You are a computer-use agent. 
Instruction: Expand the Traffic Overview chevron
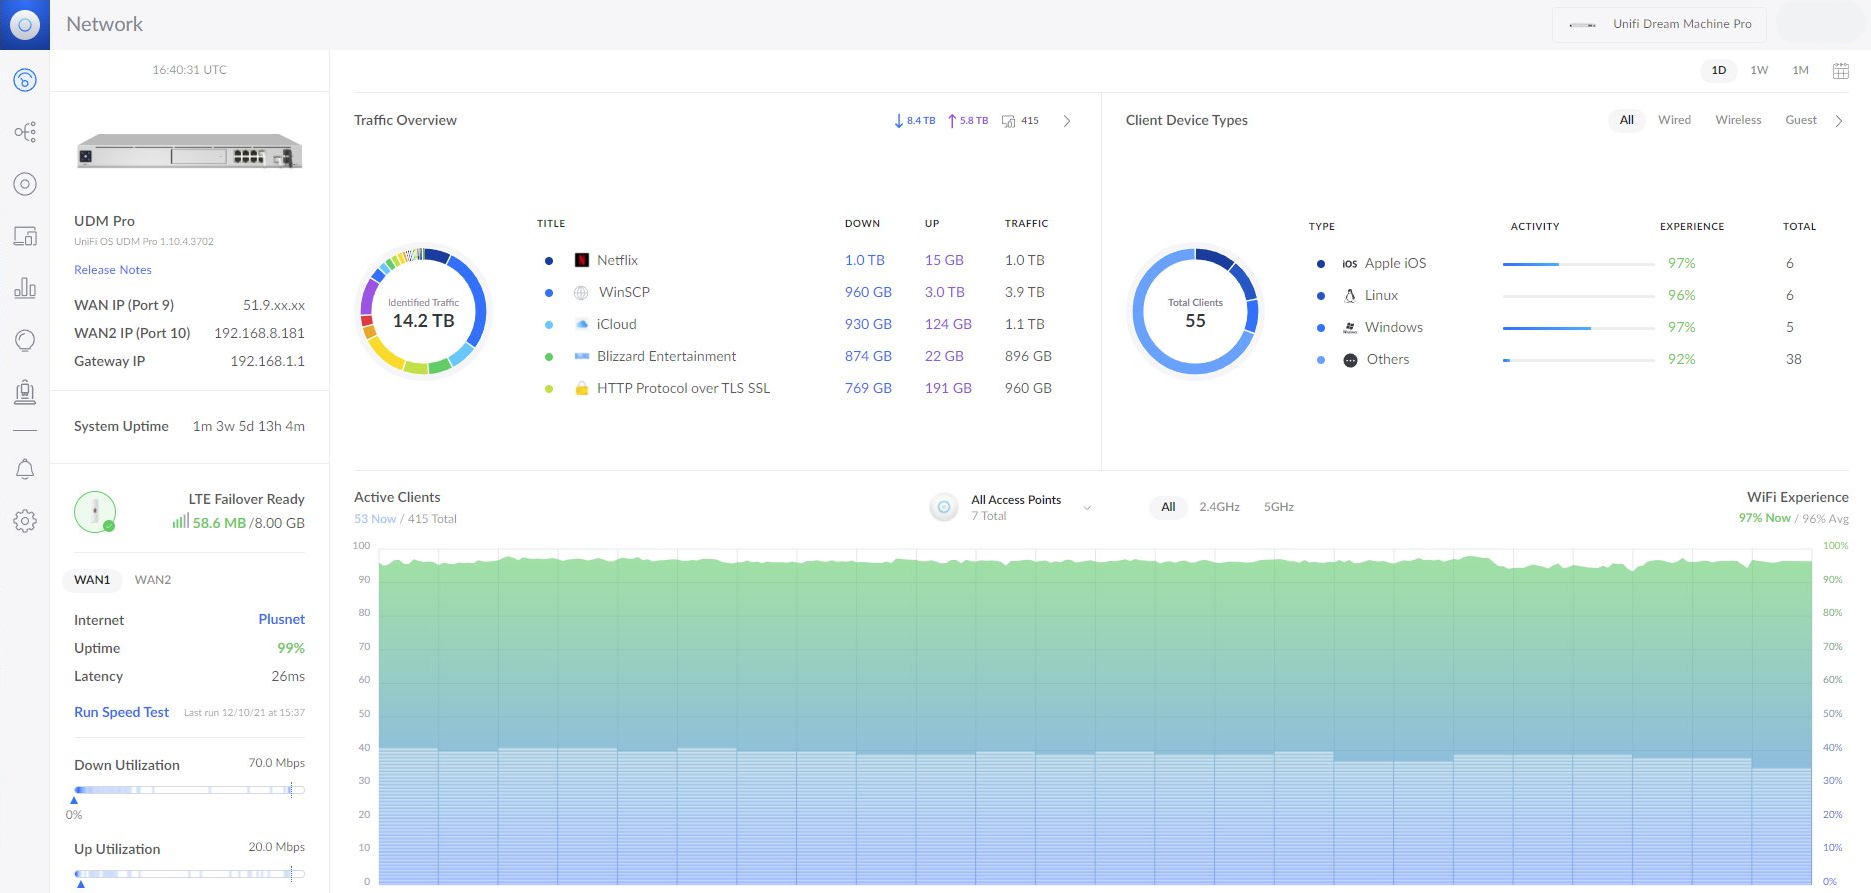[x=1067, y=121]
